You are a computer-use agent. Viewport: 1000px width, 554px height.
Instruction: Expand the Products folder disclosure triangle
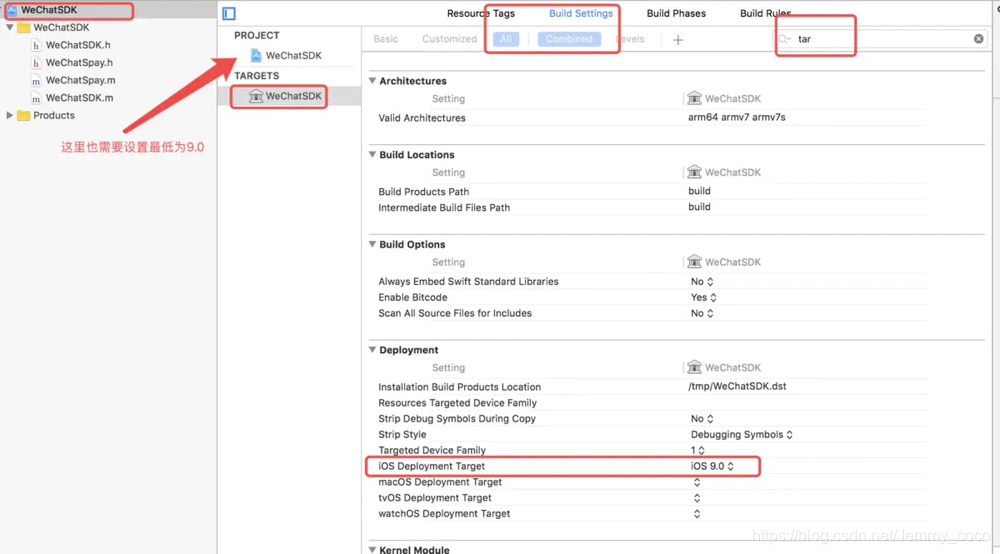click(x=10, y=115)
